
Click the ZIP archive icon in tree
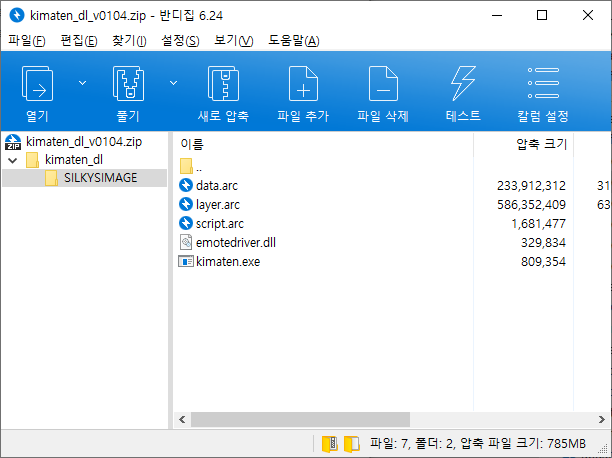tap(13, 142)
